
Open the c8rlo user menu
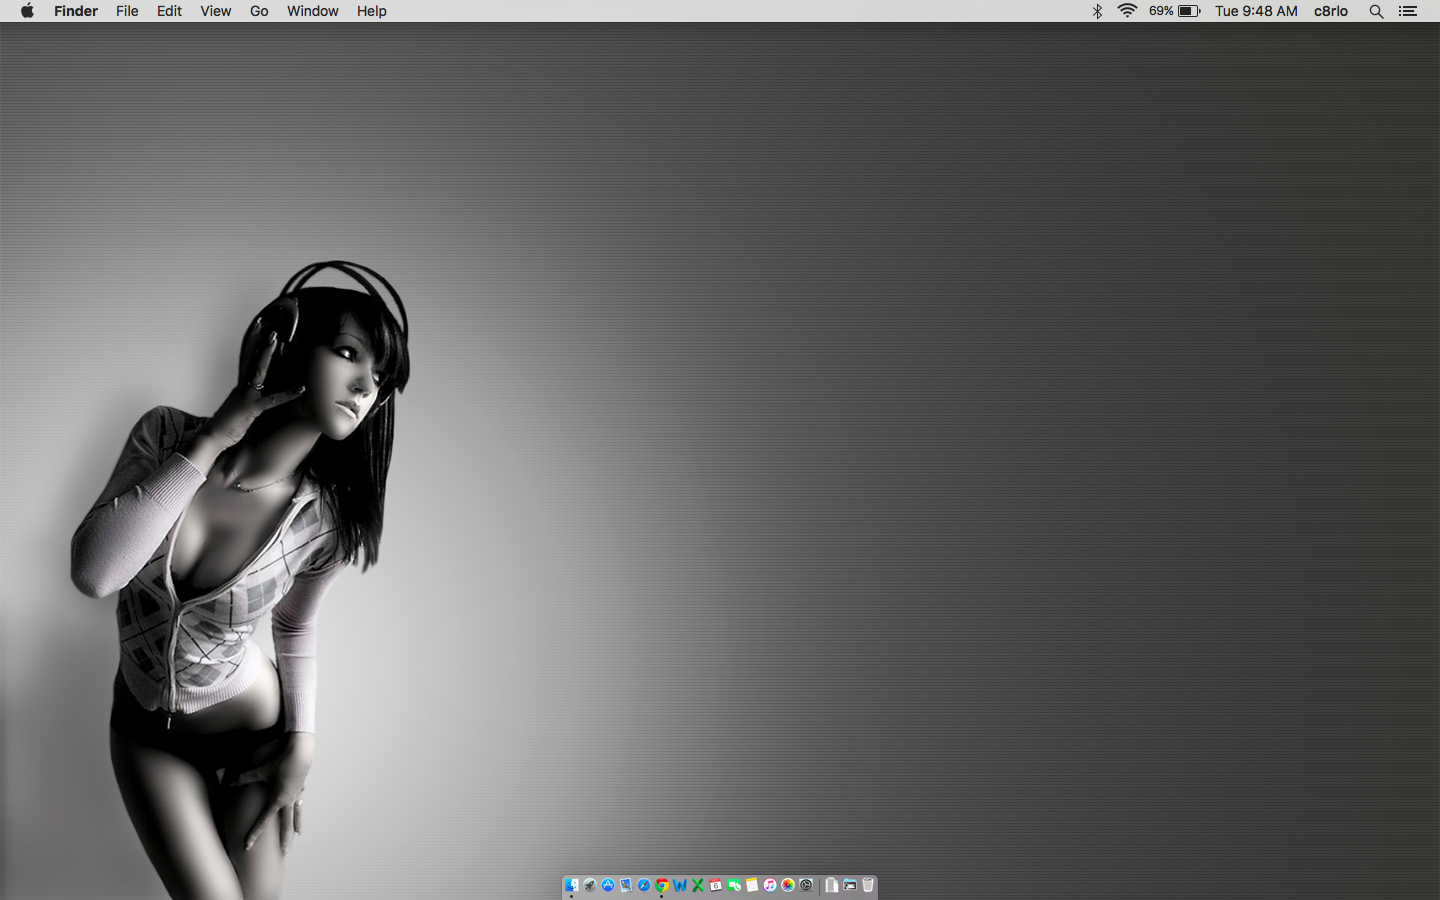tap(1330, 11)
